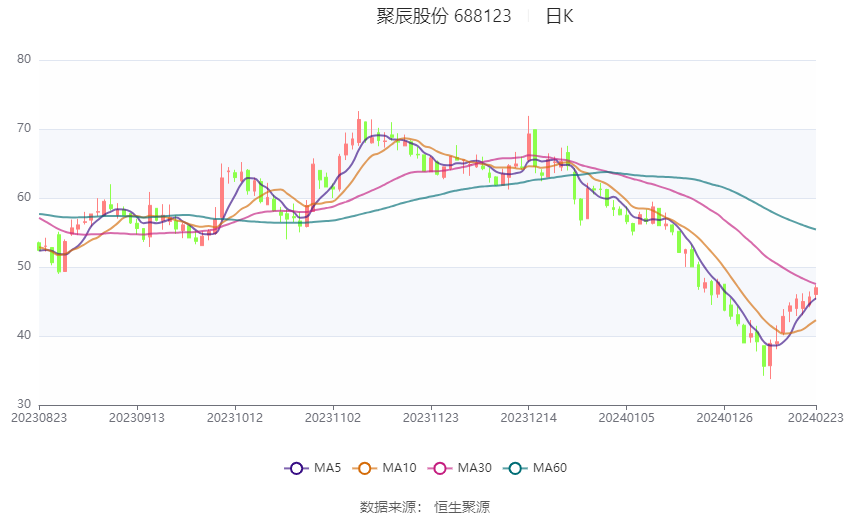Toggle the MA60 legend series
Viewport: 850px width, 517px height.
pos(535,468)
